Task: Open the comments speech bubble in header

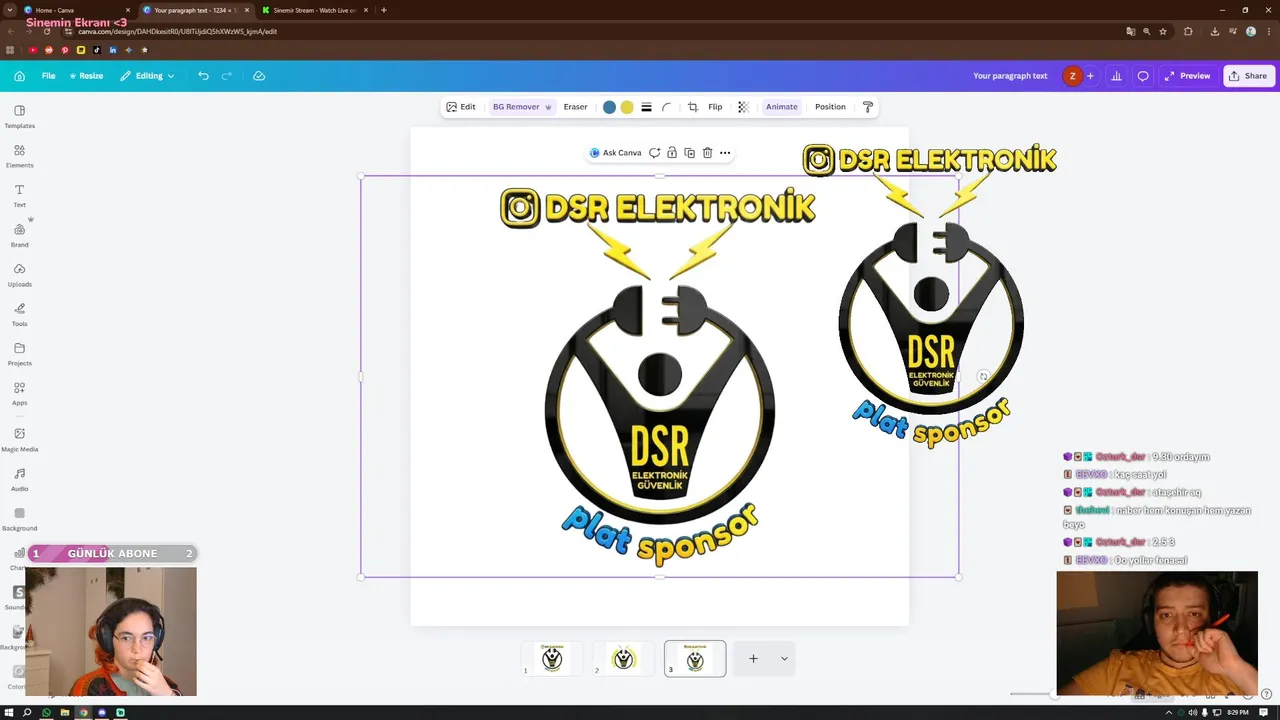Action: coord(1143,76)
